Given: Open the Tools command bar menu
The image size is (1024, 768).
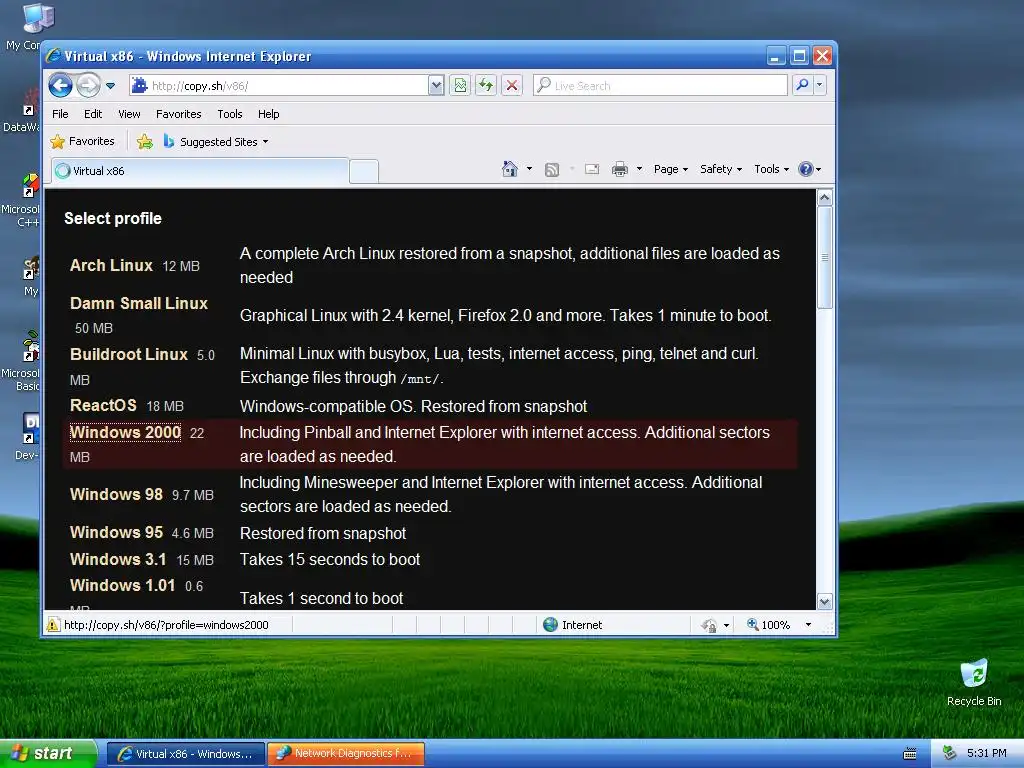Looking at the screenshot, I should point(771,169).
